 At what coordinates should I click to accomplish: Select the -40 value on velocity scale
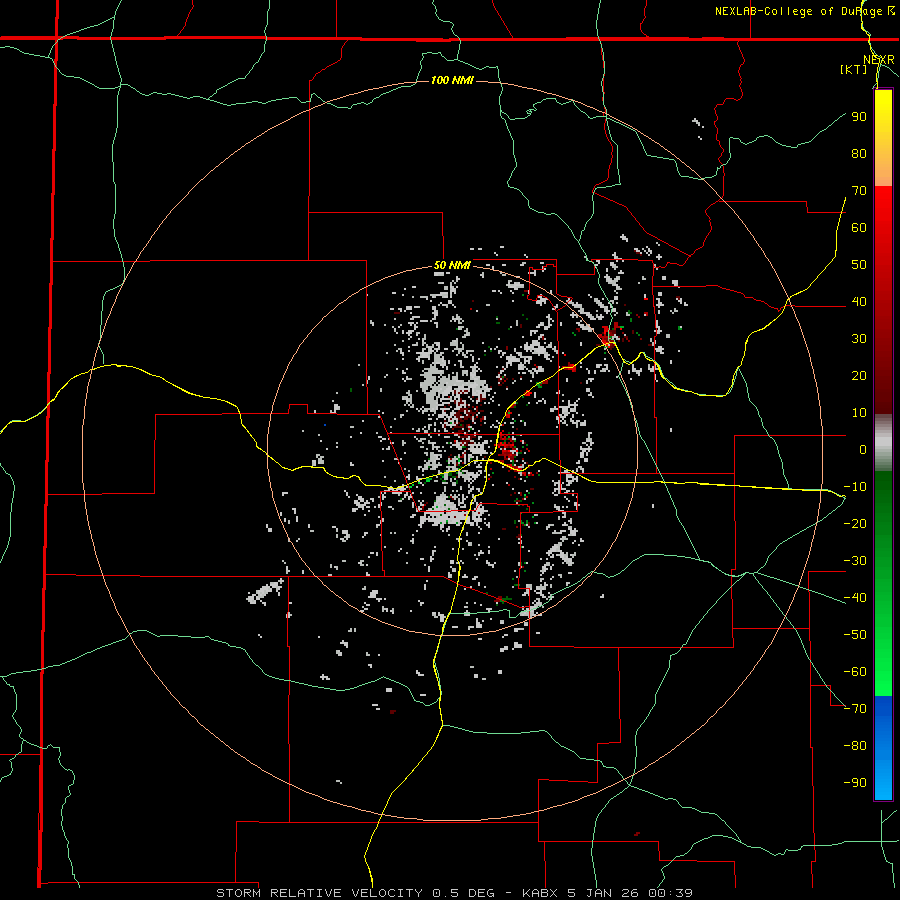(855, 598)
